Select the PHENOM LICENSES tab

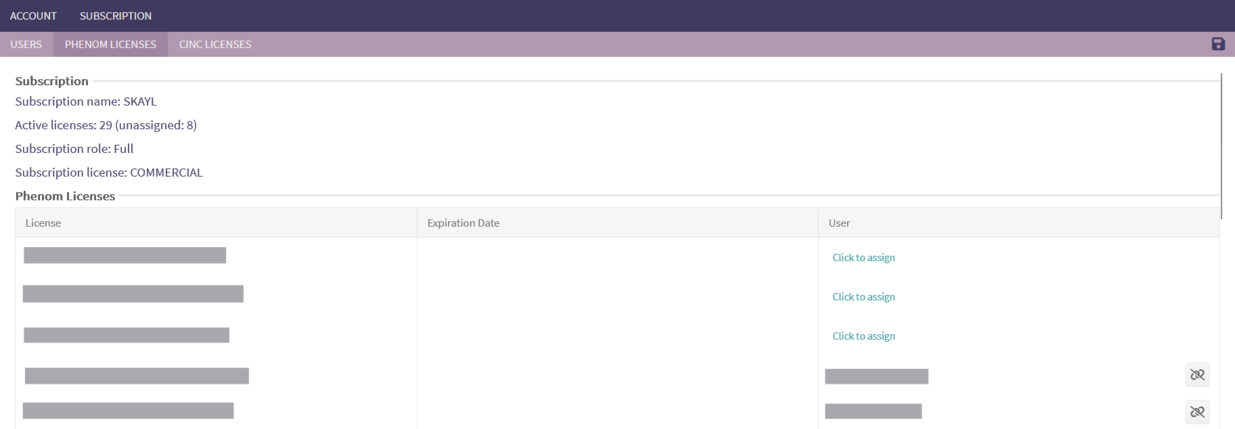point(110,44)
